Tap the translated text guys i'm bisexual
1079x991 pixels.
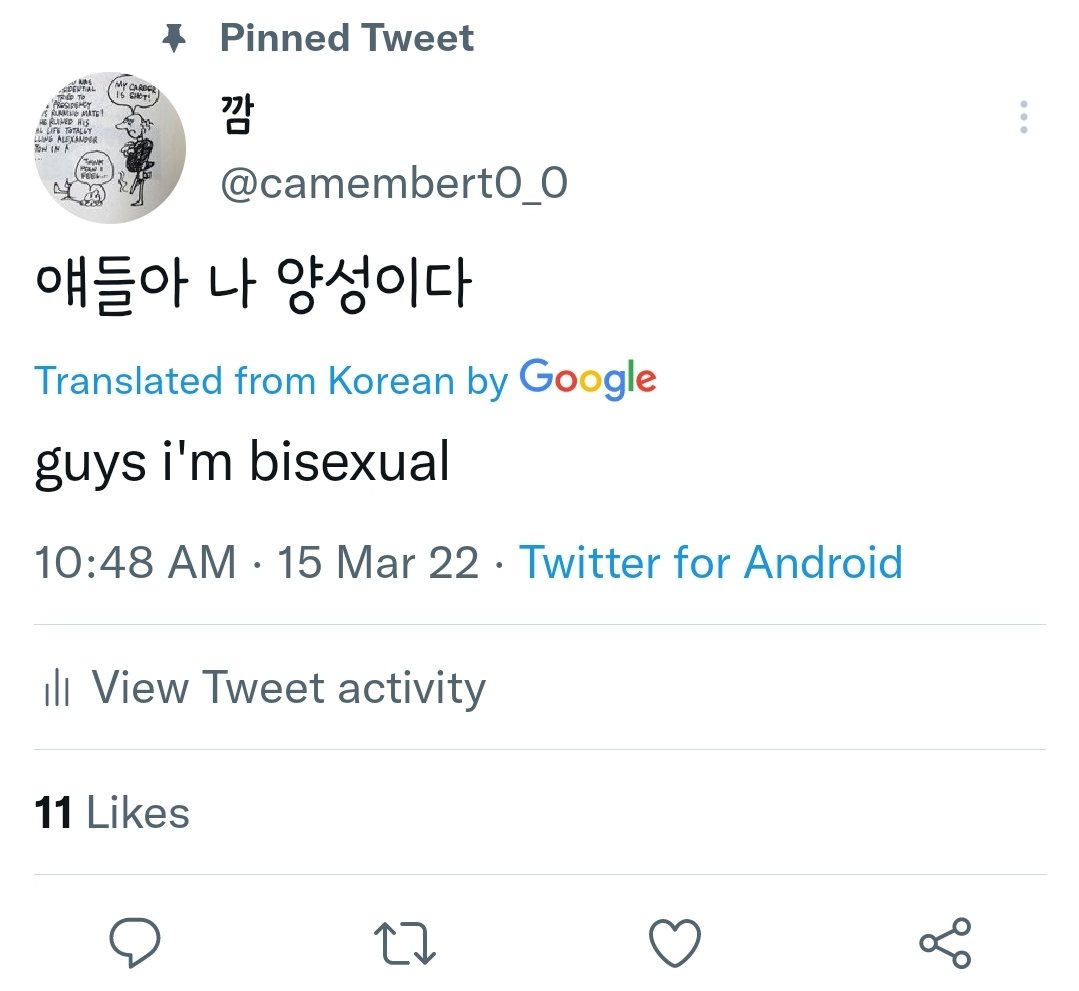pos(242,465)
